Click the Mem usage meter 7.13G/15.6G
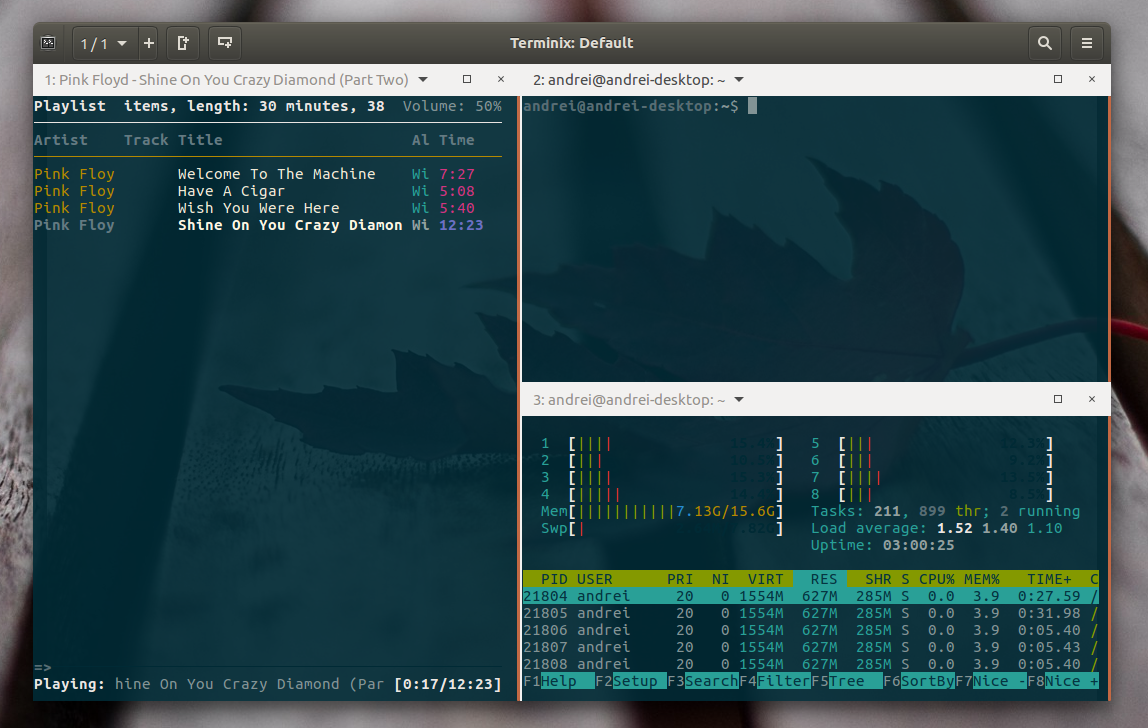This screenshot has height=728, width=1148. tap(662, 511)
